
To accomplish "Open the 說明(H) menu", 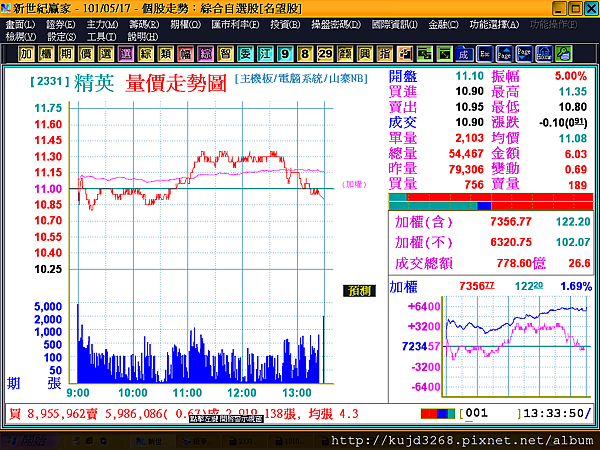I will coord(143,37).
